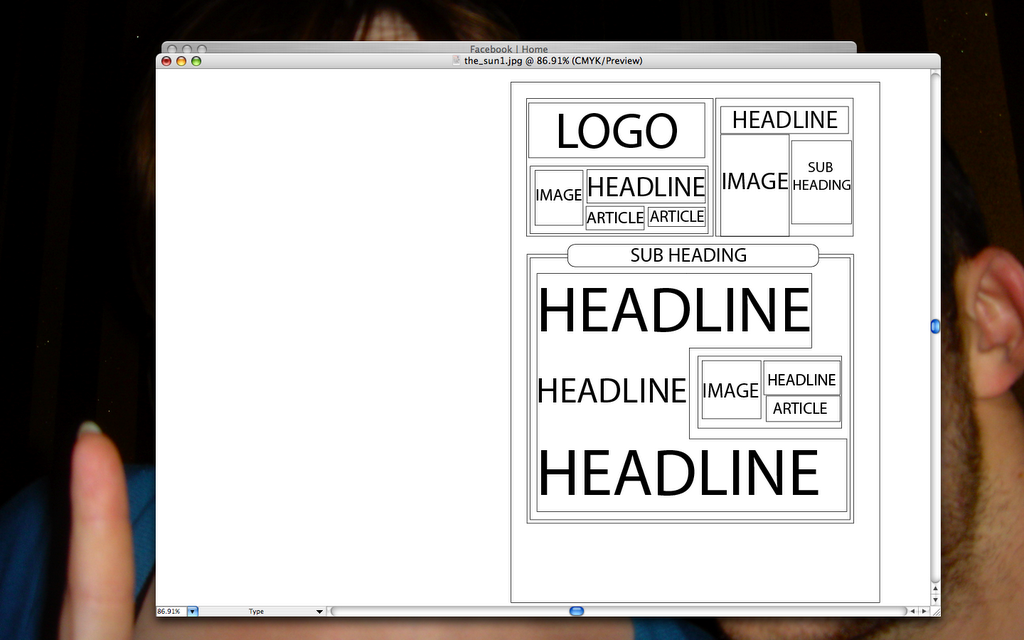The image size is (1024, 640).
Task: Click the document proxy icon beside the_sun1.jpg
Action: (457, 60)
